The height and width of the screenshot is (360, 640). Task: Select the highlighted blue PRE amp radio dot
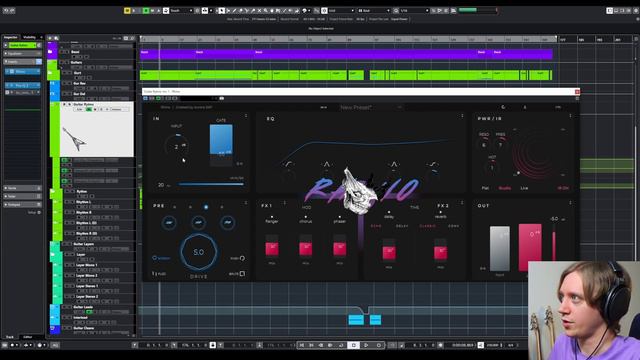click(206, 207)
